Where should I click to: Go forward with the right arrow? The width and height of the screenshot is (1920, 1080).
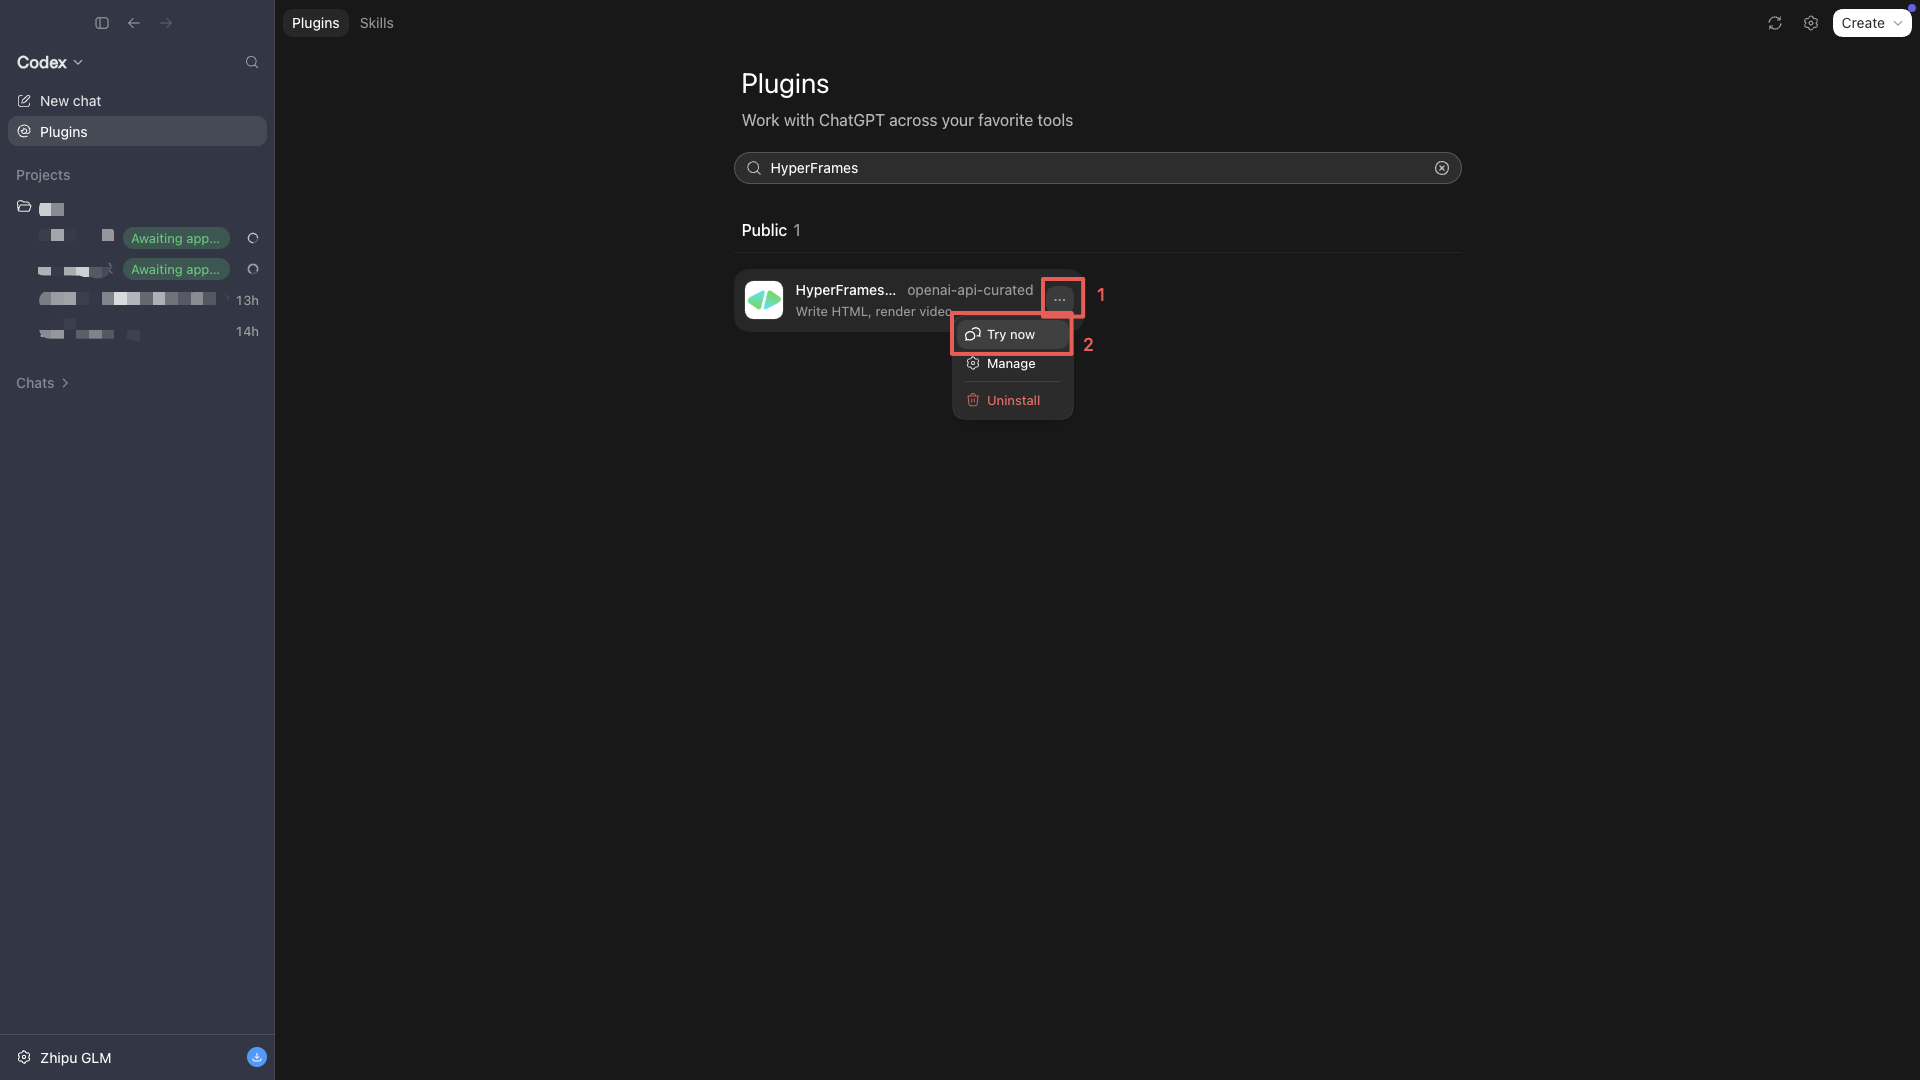click(166, 23)
